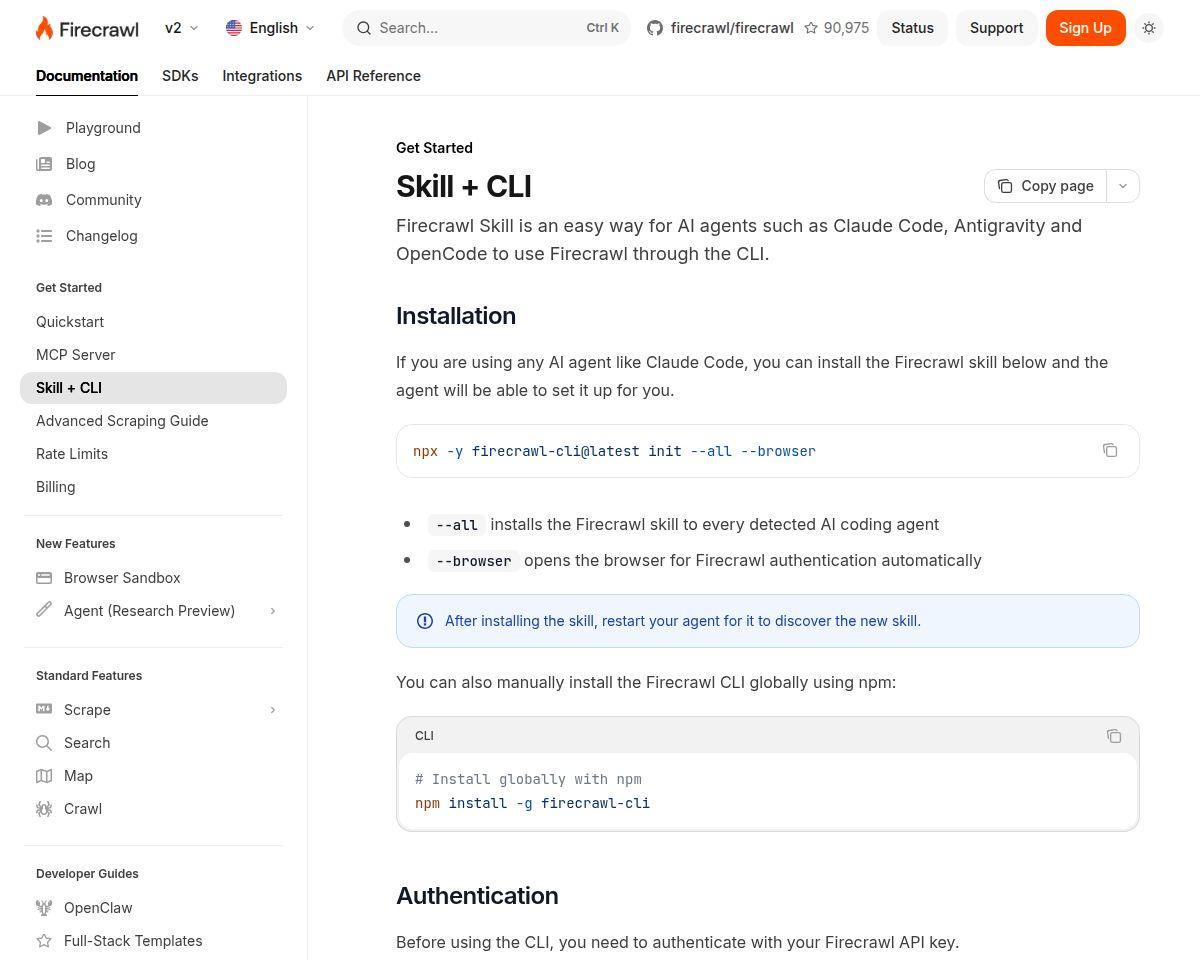The height and width of the screenshot is (960, 1200).
Task: Click the info icon in the callout
Action: (425, 621)
